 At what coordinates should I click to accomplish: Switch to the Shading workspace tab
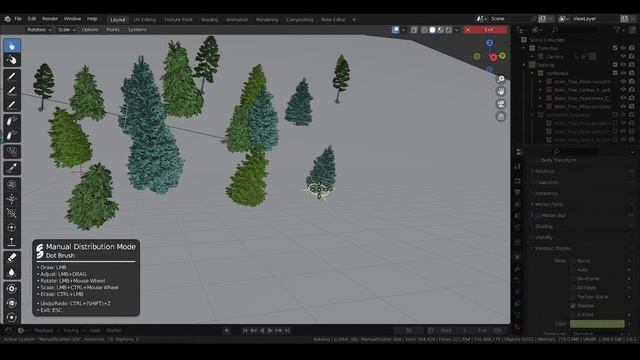click(x=209, y=20)
